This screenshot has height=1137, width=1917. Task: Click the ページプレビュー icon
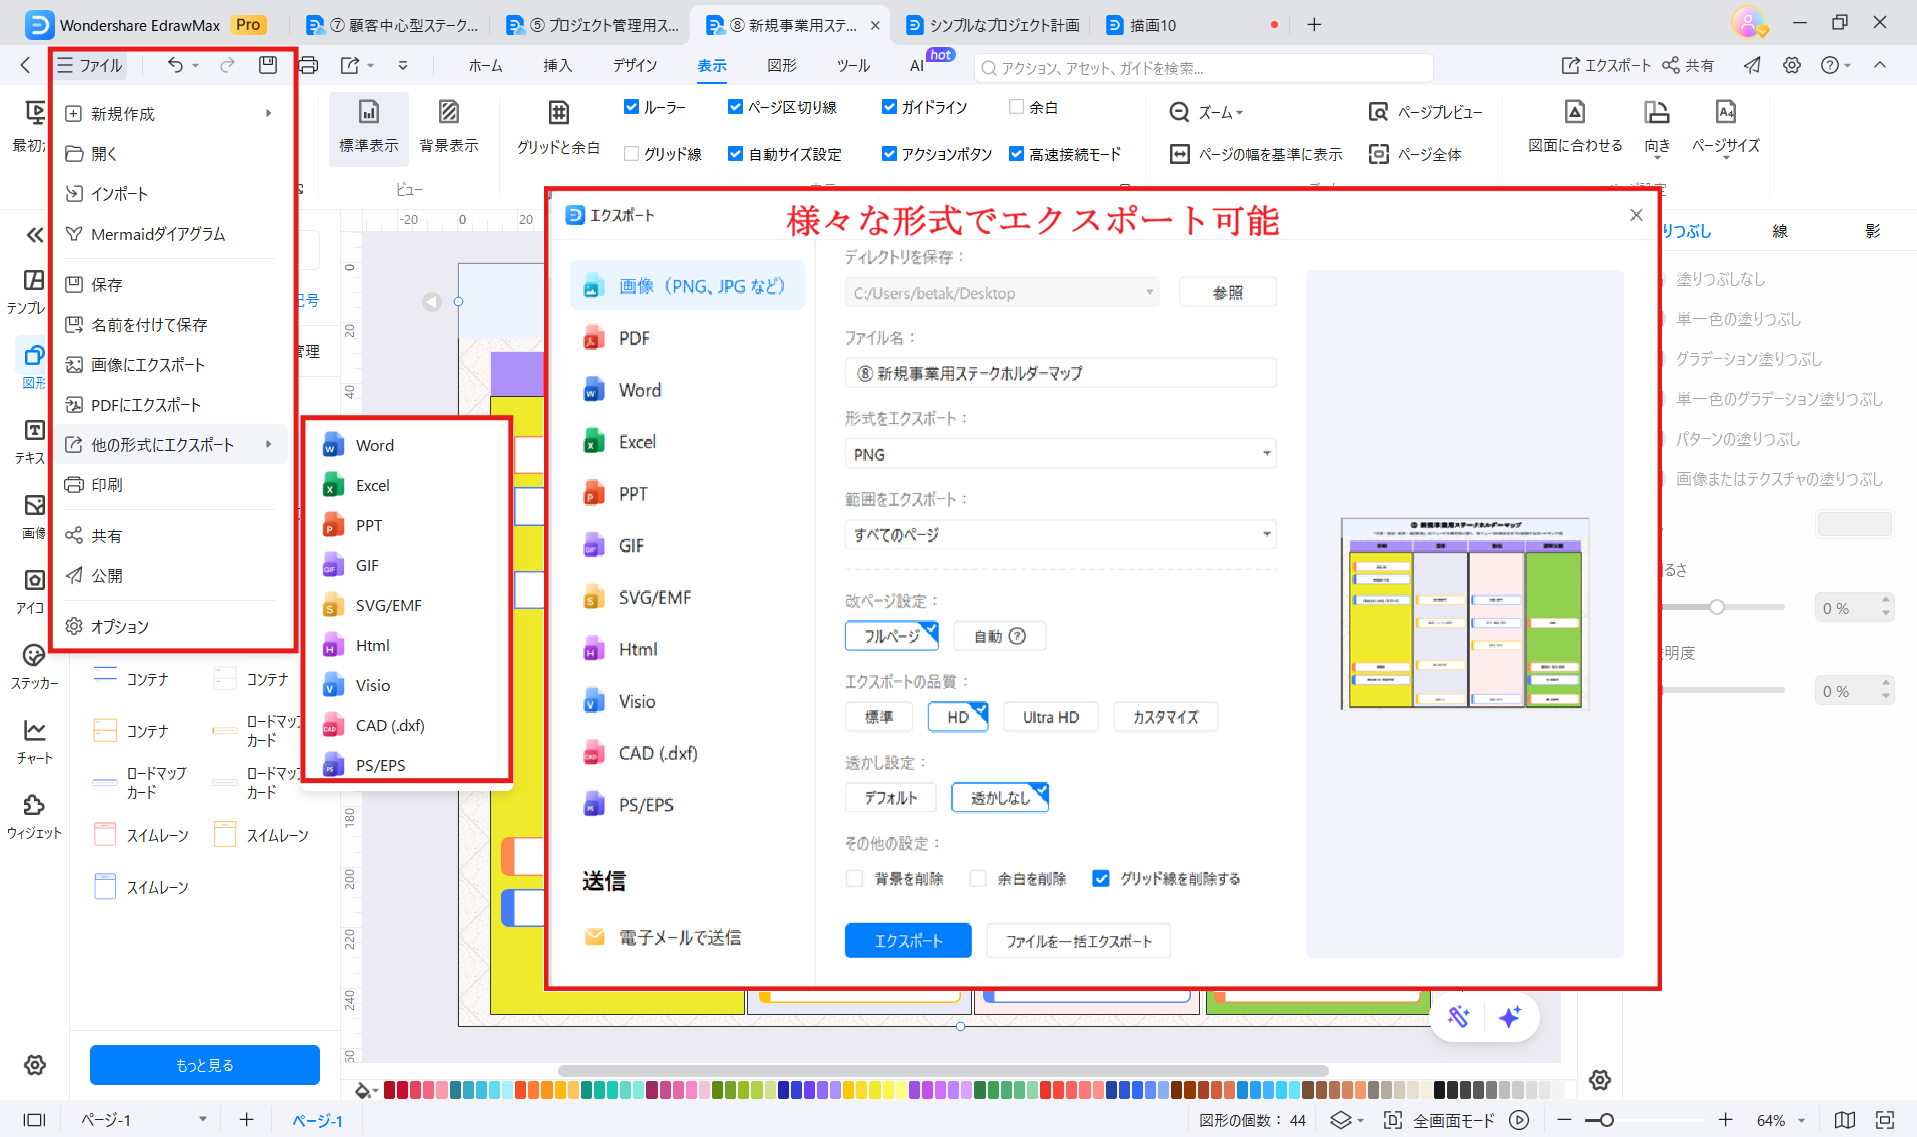coord(1378,112)
